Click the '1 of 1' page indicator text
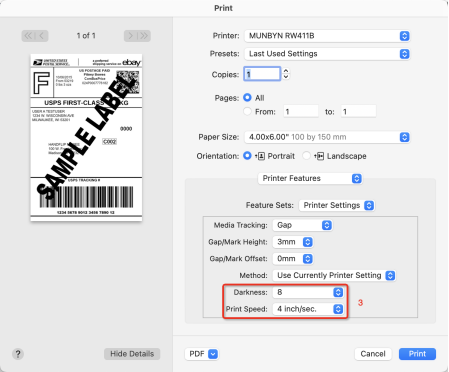 tap(86, 36)
